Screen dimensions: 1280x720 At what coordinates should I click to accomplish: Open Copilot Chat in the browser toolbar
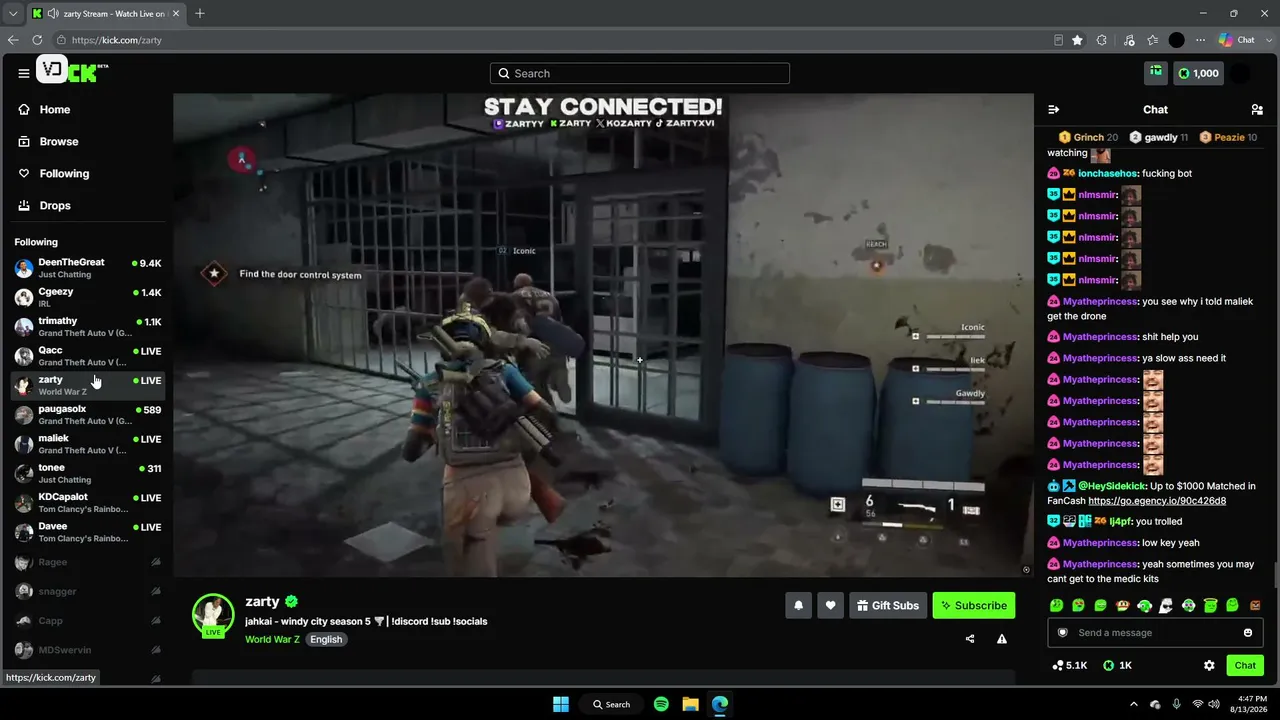pos(1237,40)
